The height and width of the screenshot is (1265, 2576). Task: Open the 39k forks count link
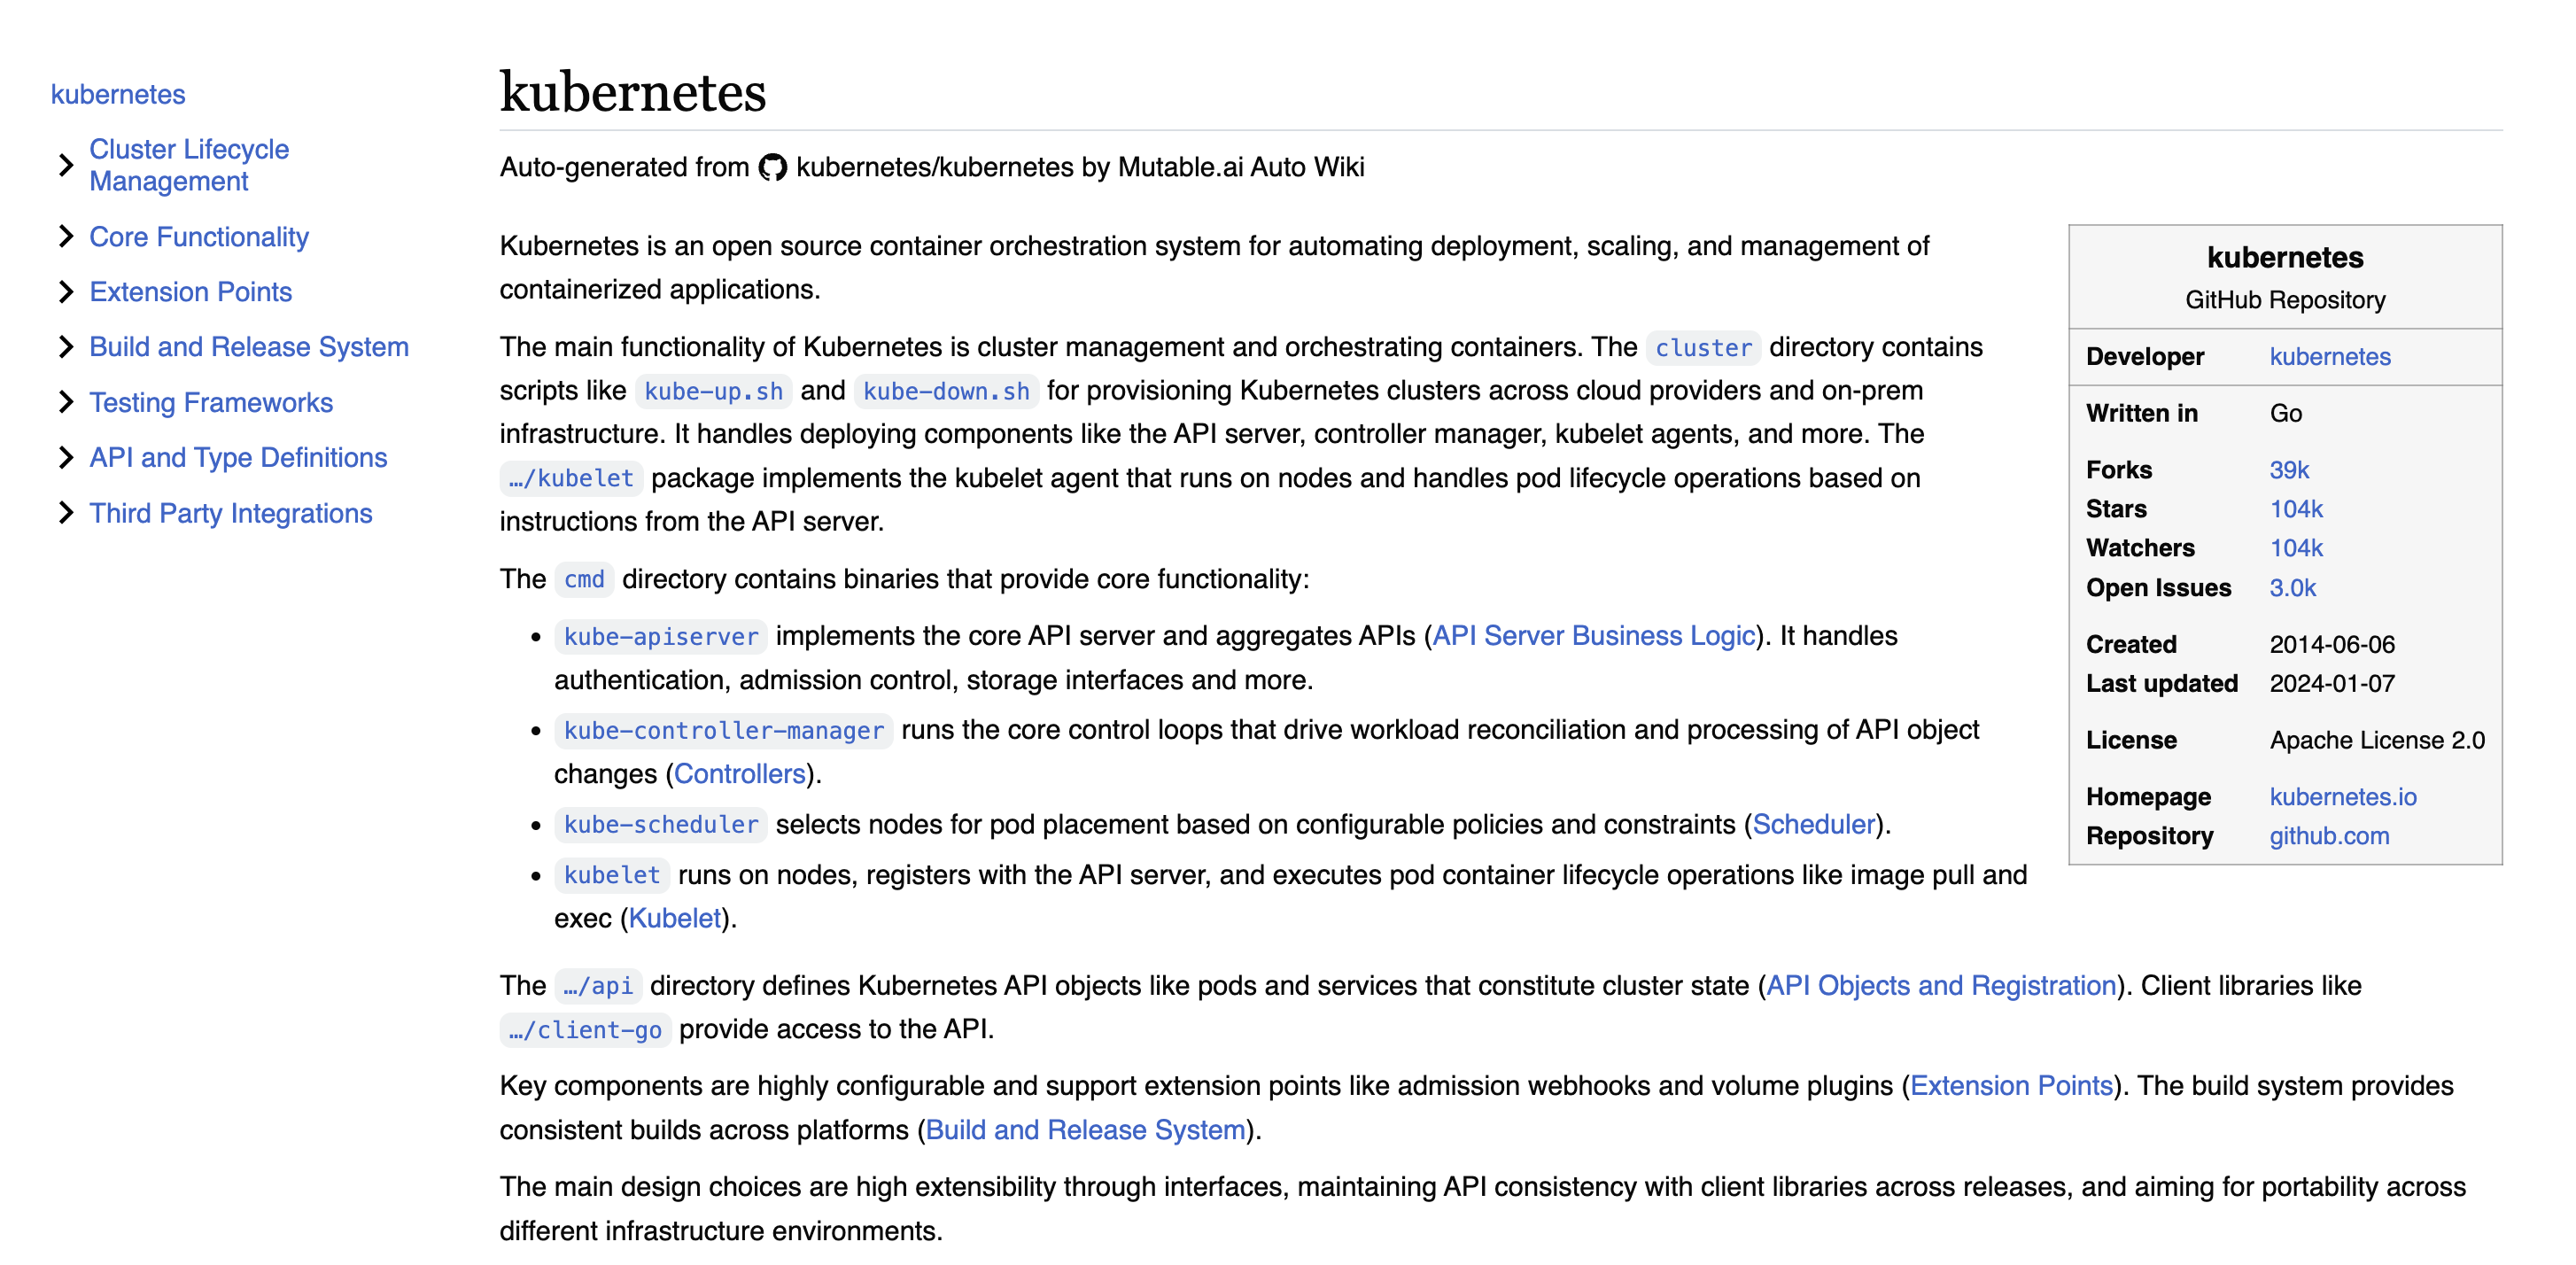click(x=2288, y=470)
